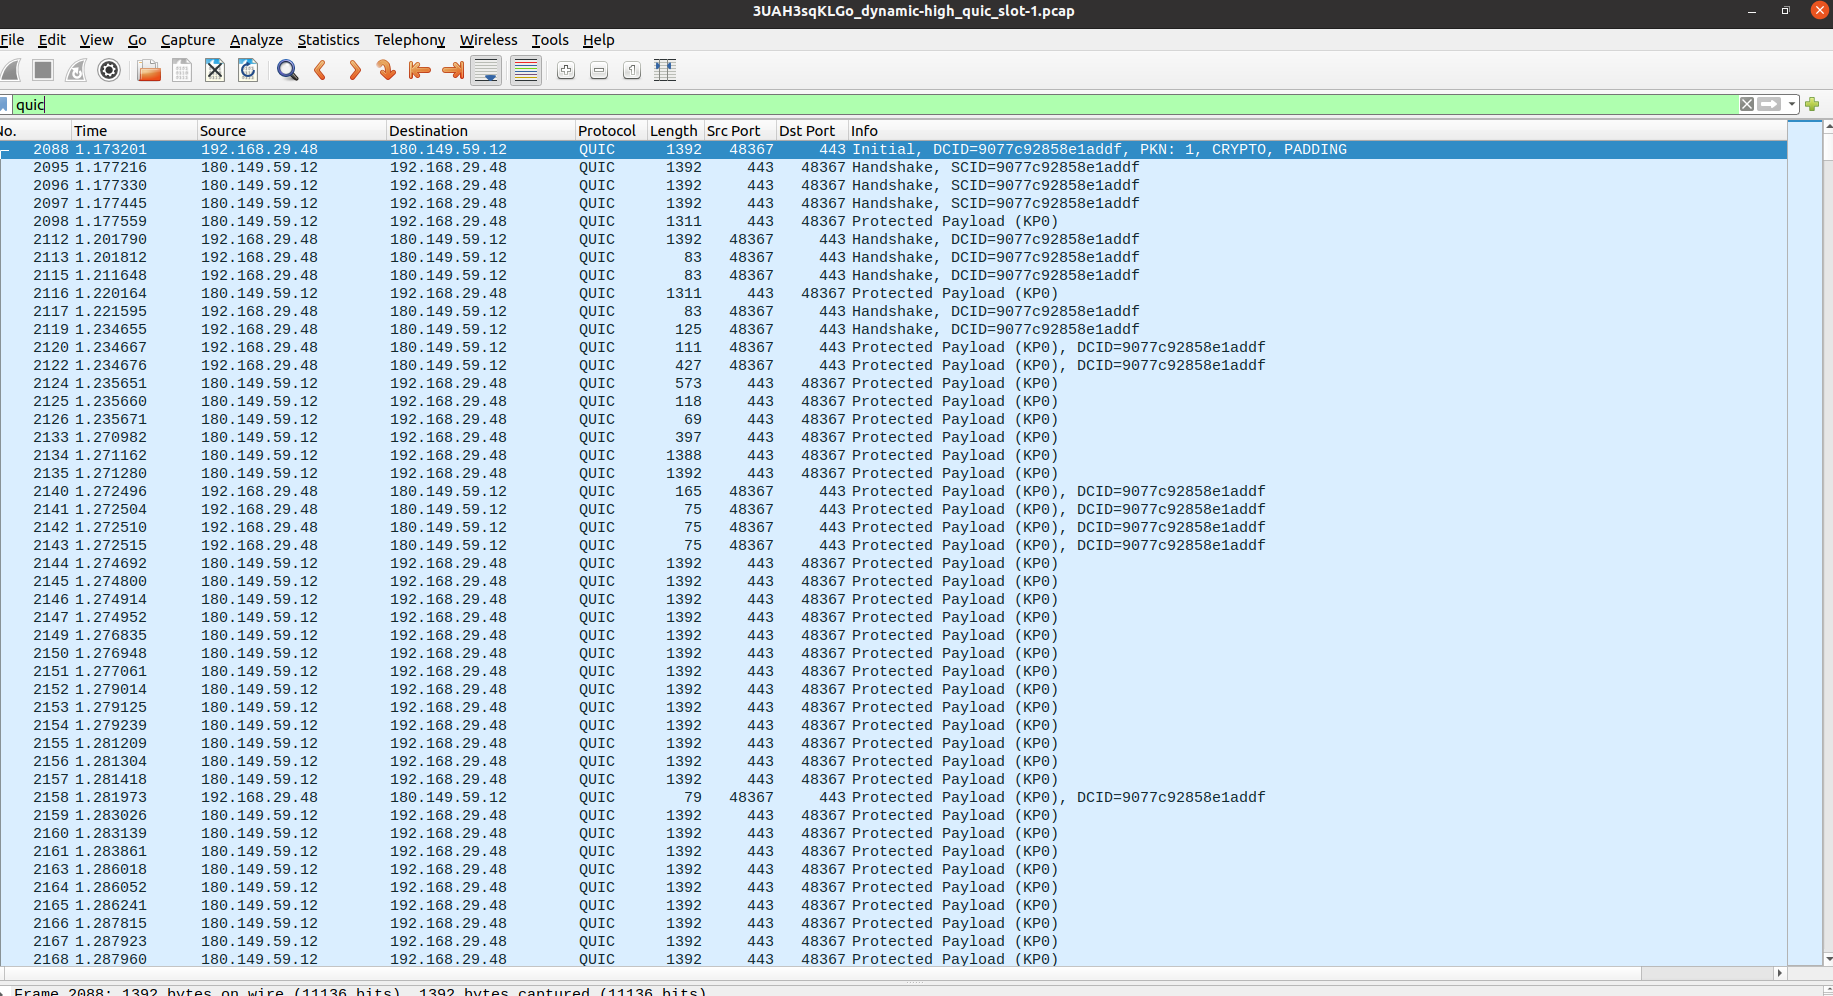Jump to the last packet
Screen dimensions: 1833x996
click(x=453, y=70)
